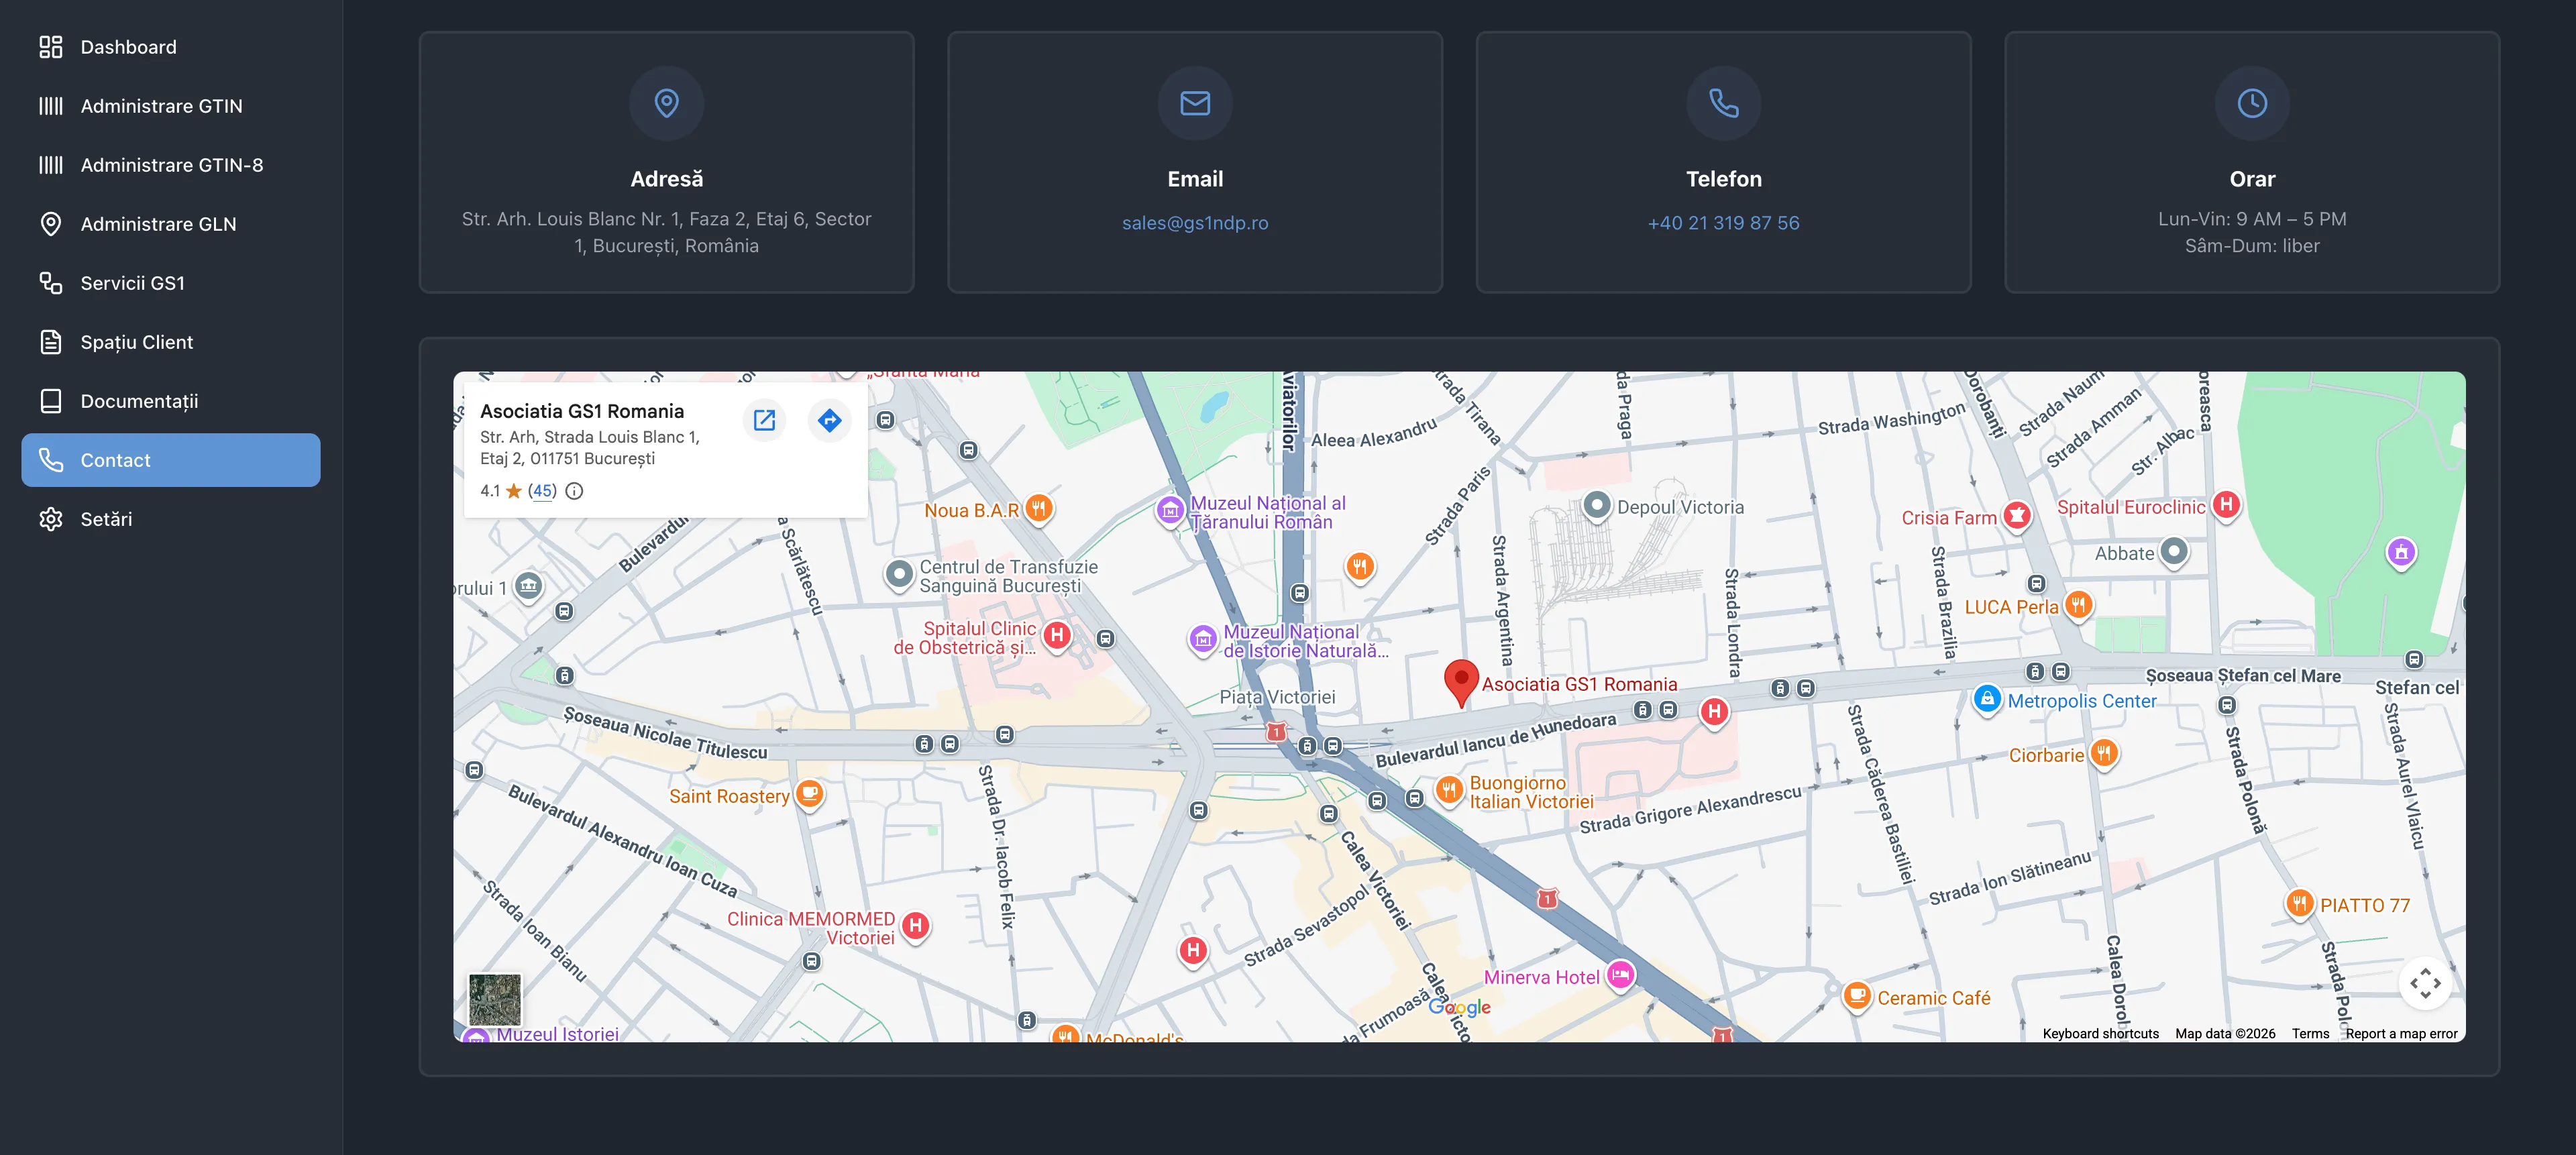
Task: Select the Administrare GTIN-8 menu item
Action: [171, 165]
